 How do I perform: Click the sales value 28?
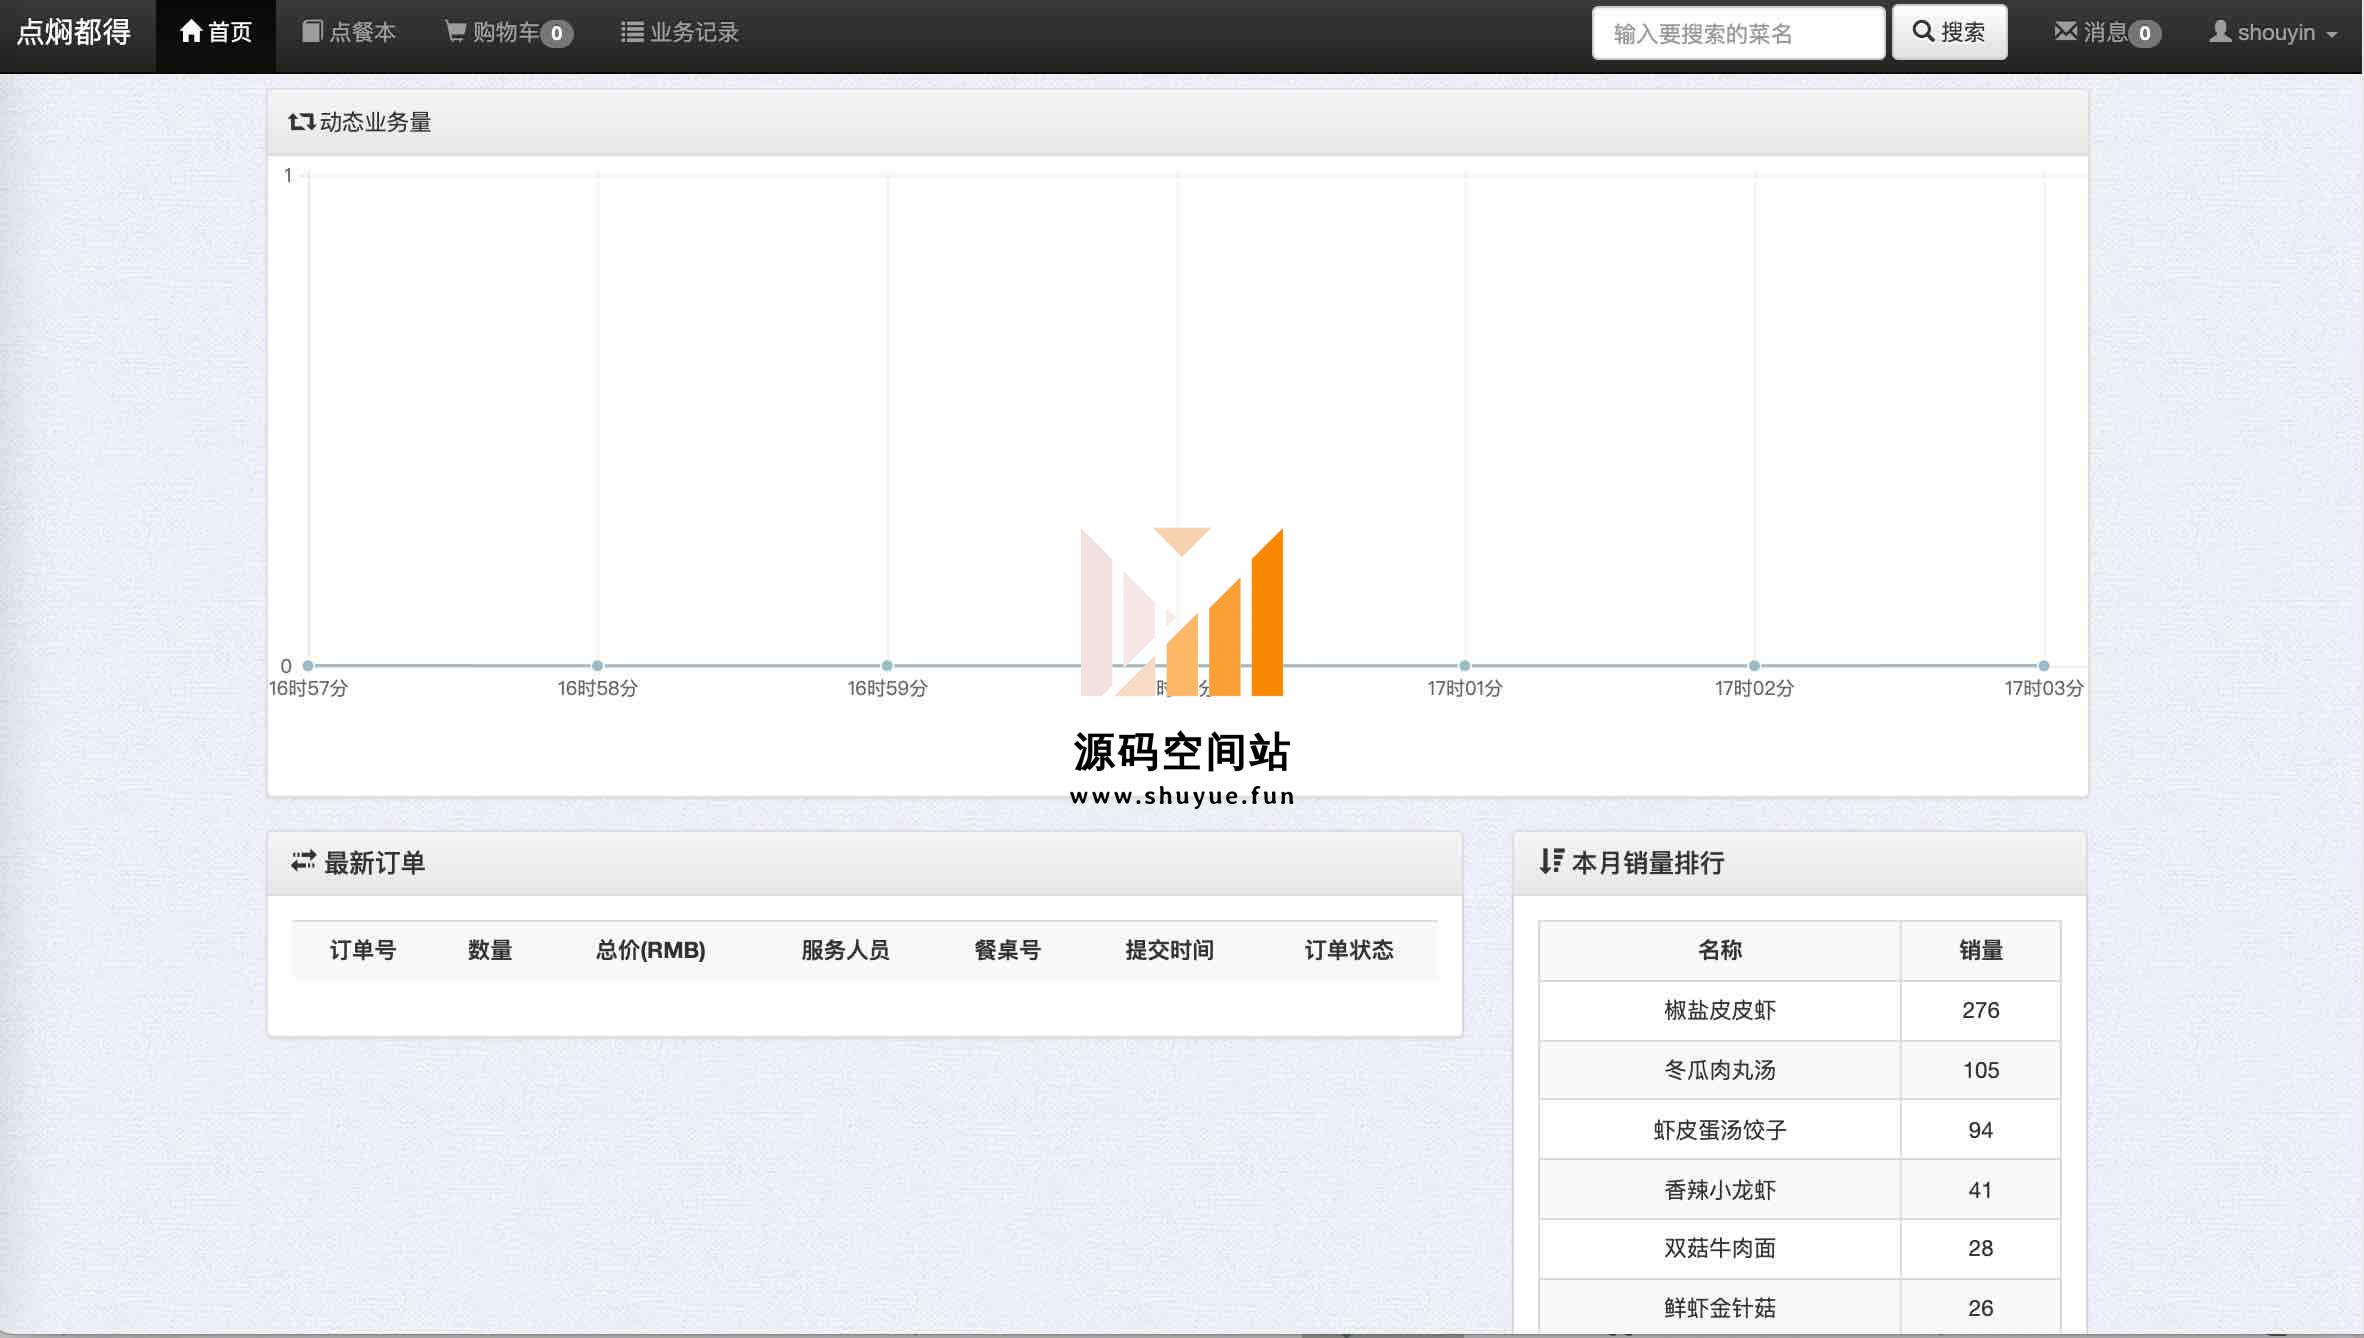1981,1248
